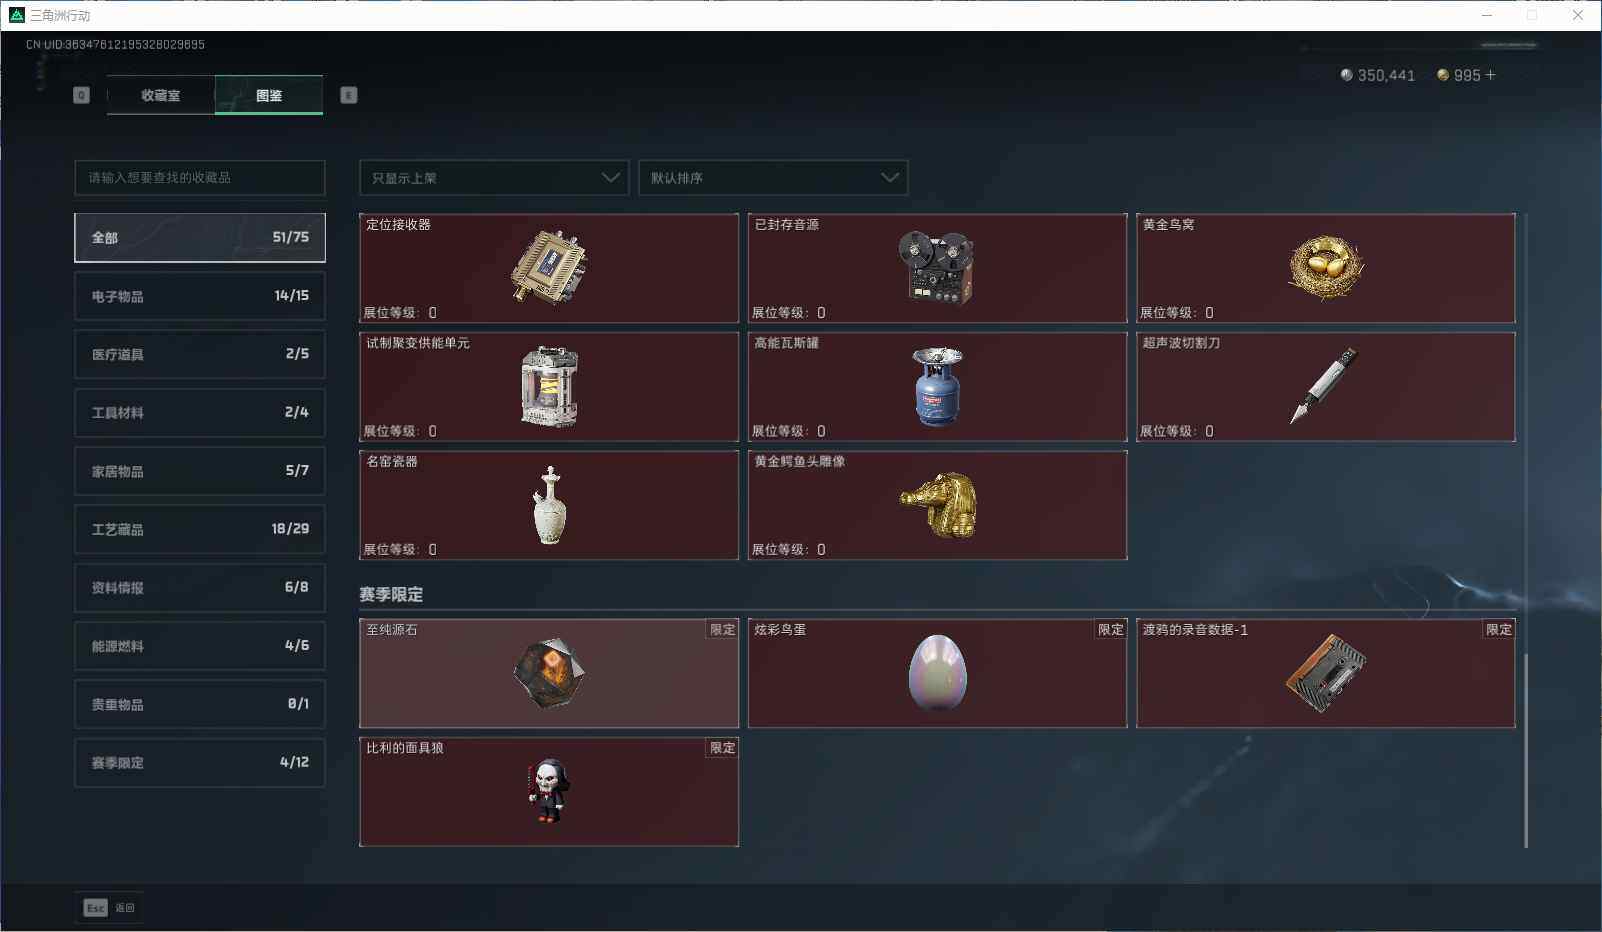The width and height of the screenshot is (1602, 932).
Task: Open the 默认排序 sorting dropdown
Action: (x=773, y=178)
